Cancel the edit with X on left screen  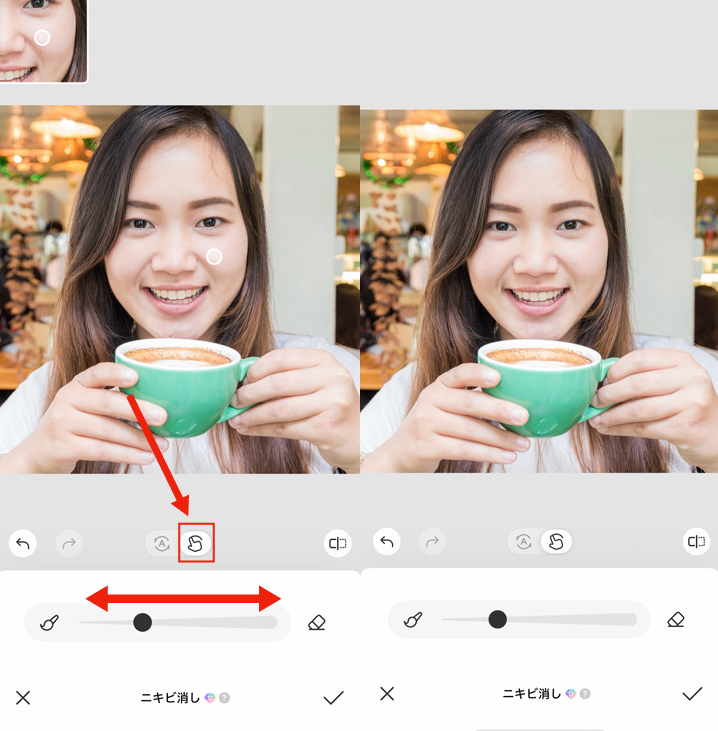[x=23, y=697]
